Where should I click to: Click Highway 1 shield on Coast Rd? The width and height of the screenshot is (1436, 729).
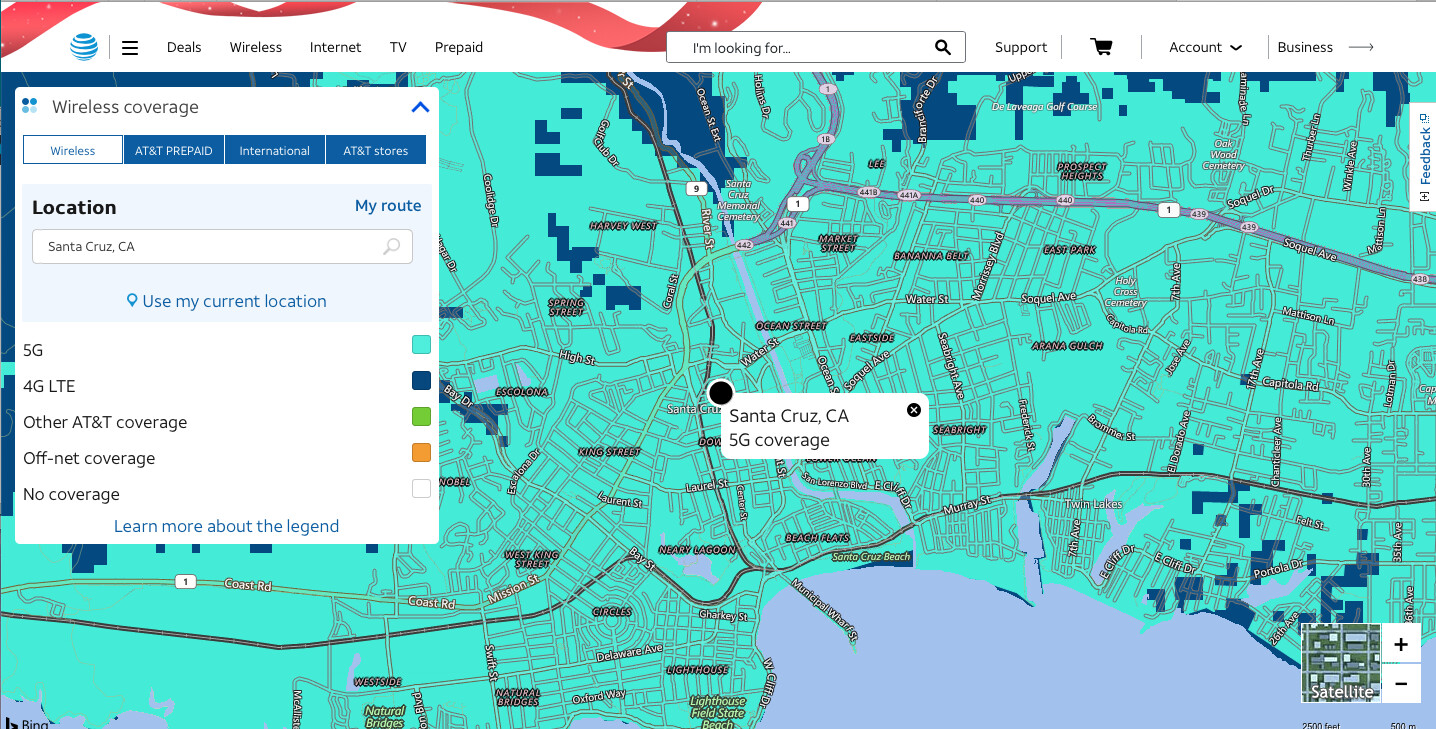pos(184,581)
